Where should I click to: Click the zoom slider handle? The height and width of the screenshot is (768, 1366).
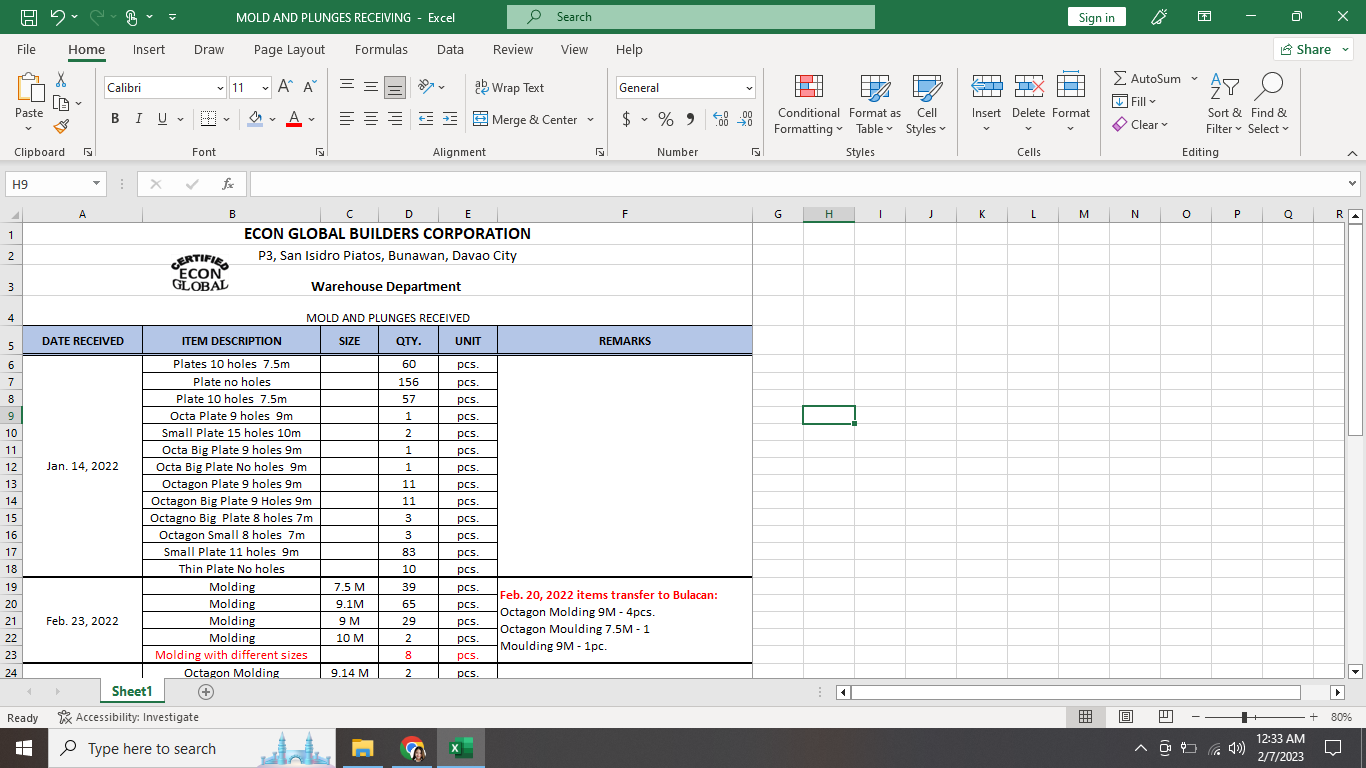click(1244, 717)
